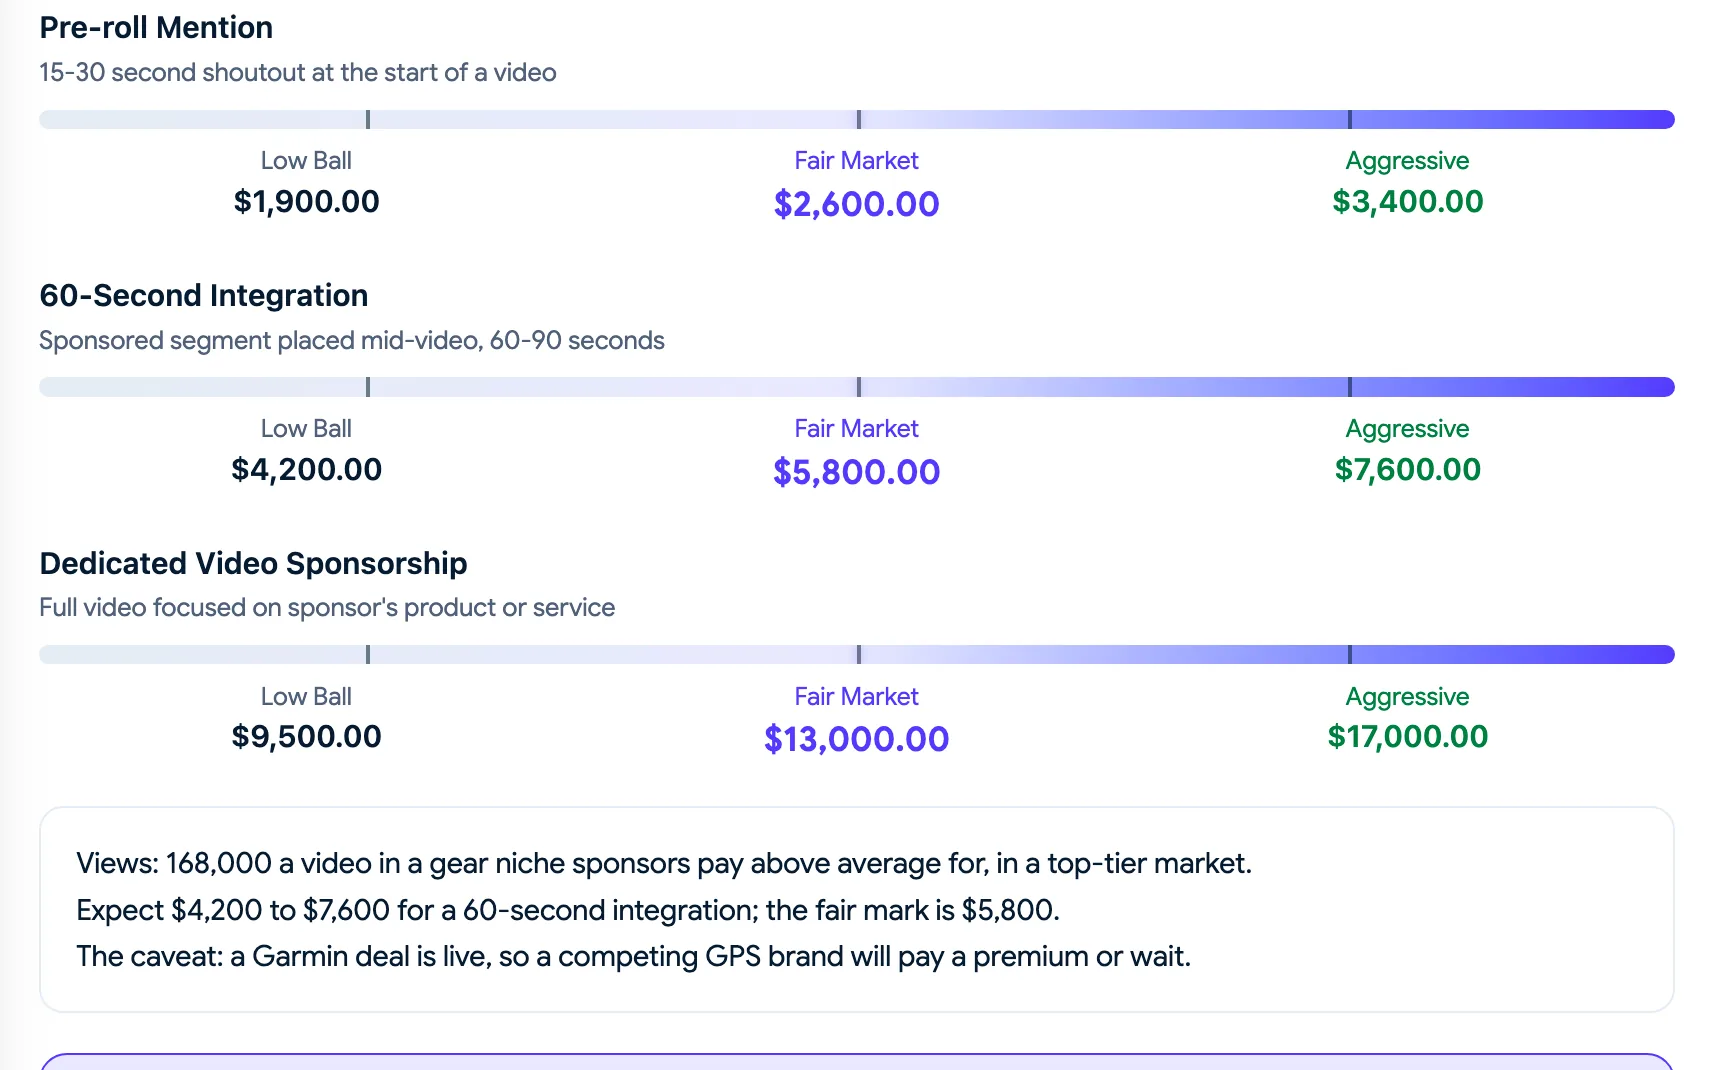The image size is (1713, 1070).
Task: Click the Dedicated Video Sponsorship heading
Action: (253, 563)
